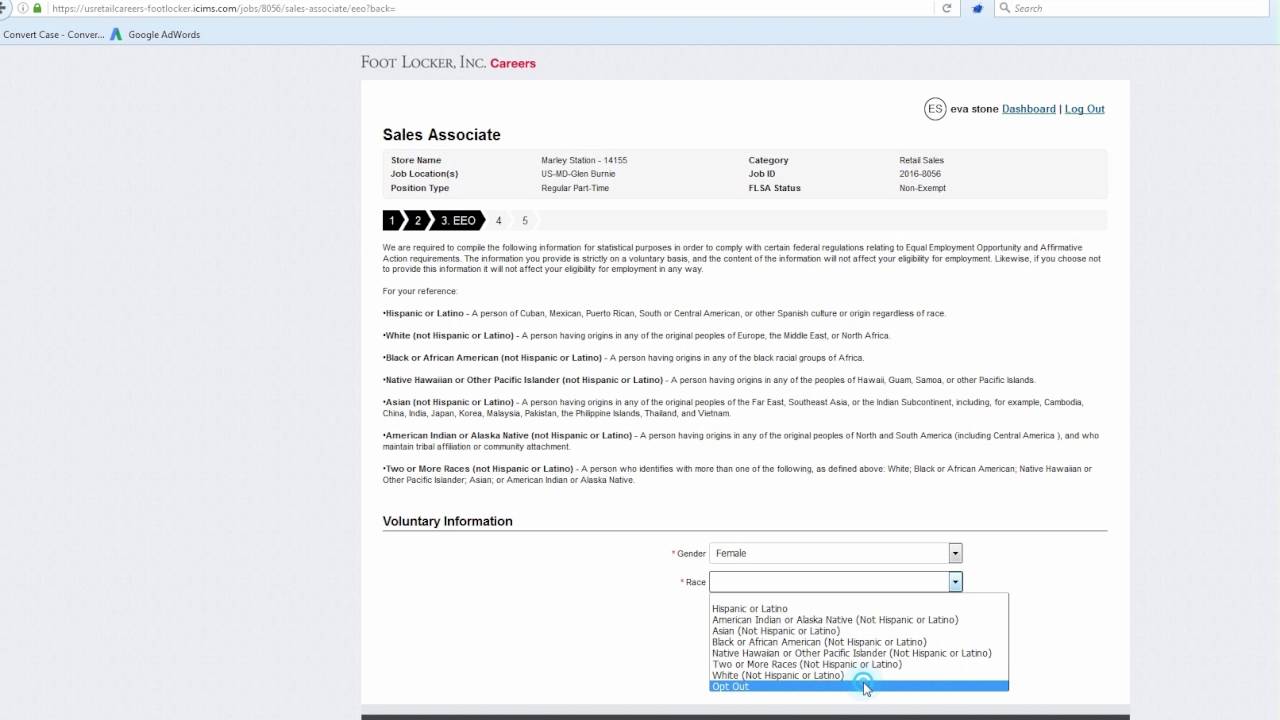The height and width of the screenshot is (720, 1280).
Task: Choose Native Hawaiian or Other Pacific Islander option
Action: coord(859,653)
